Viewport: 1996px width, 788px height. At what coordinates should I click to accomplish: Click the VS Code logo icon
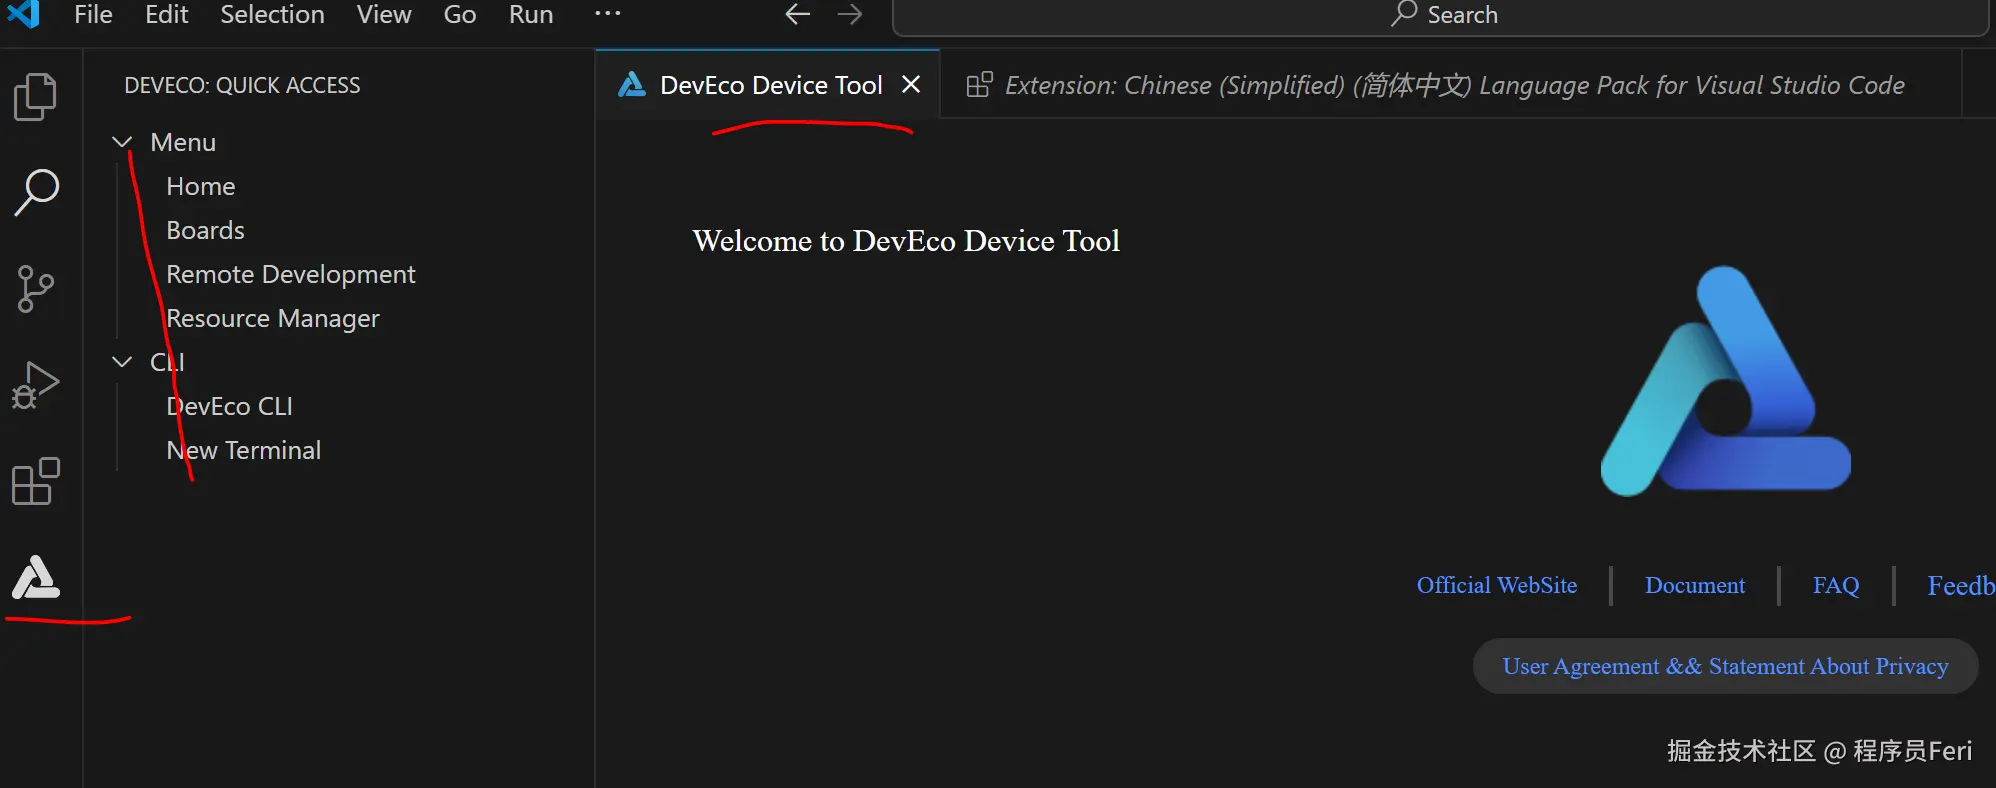23,14
